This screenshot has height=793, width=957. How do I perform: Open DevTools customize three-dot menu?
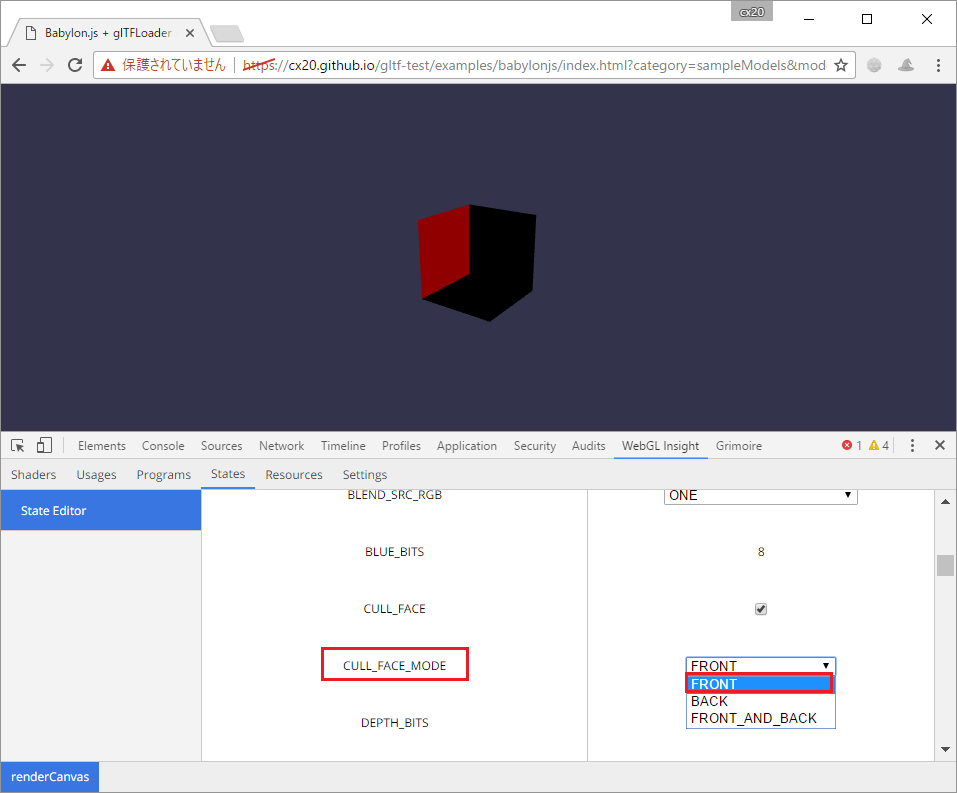tap(912, 446)
